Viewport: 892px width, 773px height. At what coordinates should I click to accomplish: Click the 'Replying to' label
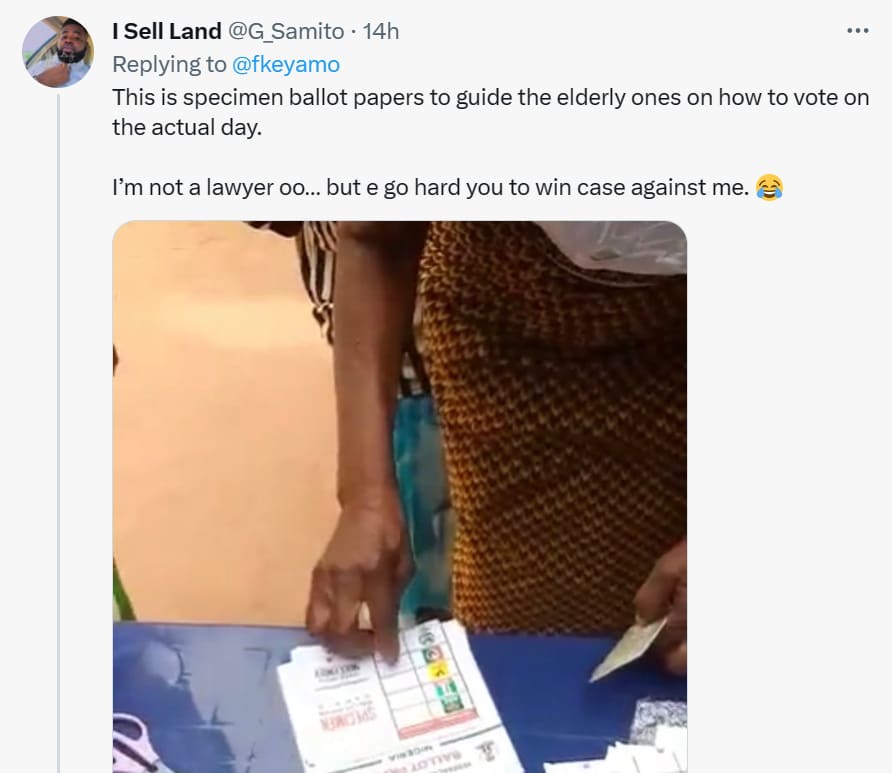point(169,64)
